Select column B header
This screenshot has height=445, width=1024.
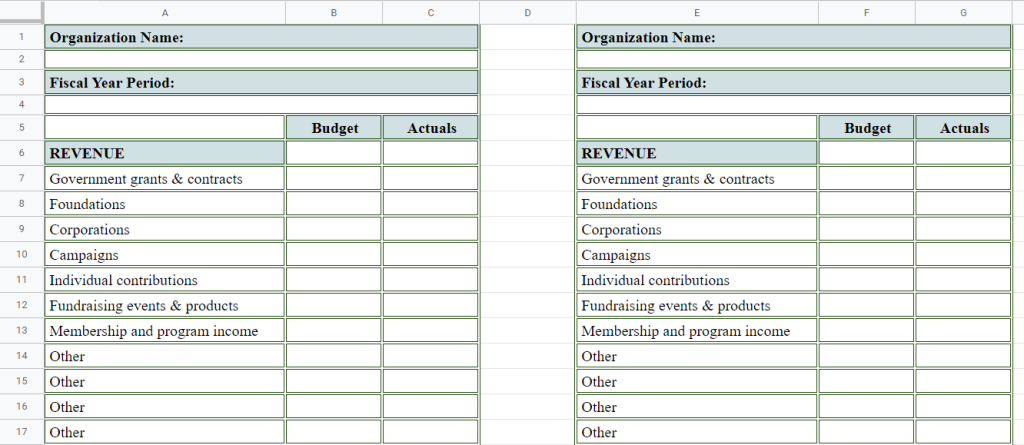pos(334,12)
